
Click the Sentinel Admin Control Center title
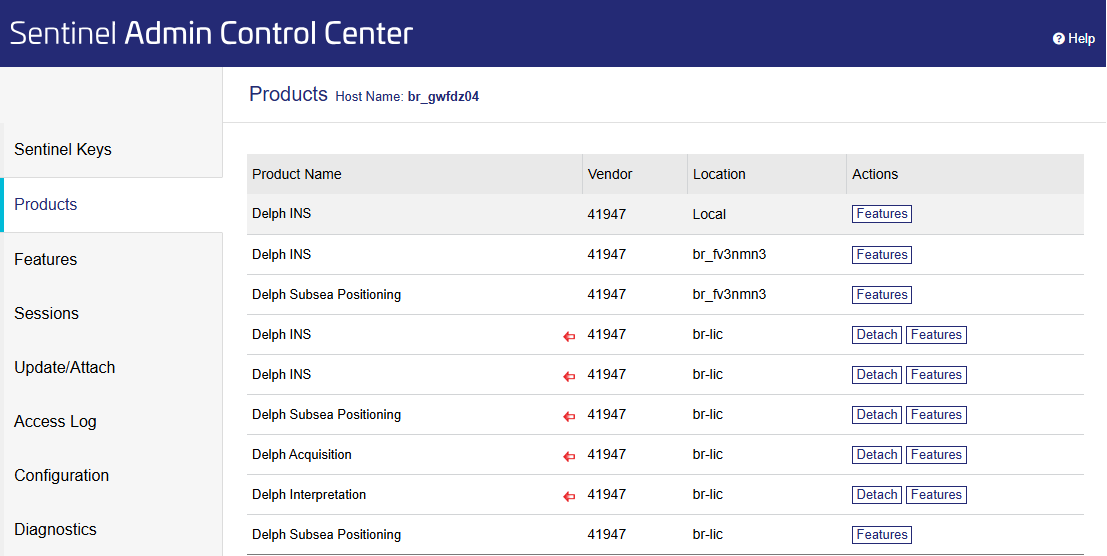tap(211, 33)
